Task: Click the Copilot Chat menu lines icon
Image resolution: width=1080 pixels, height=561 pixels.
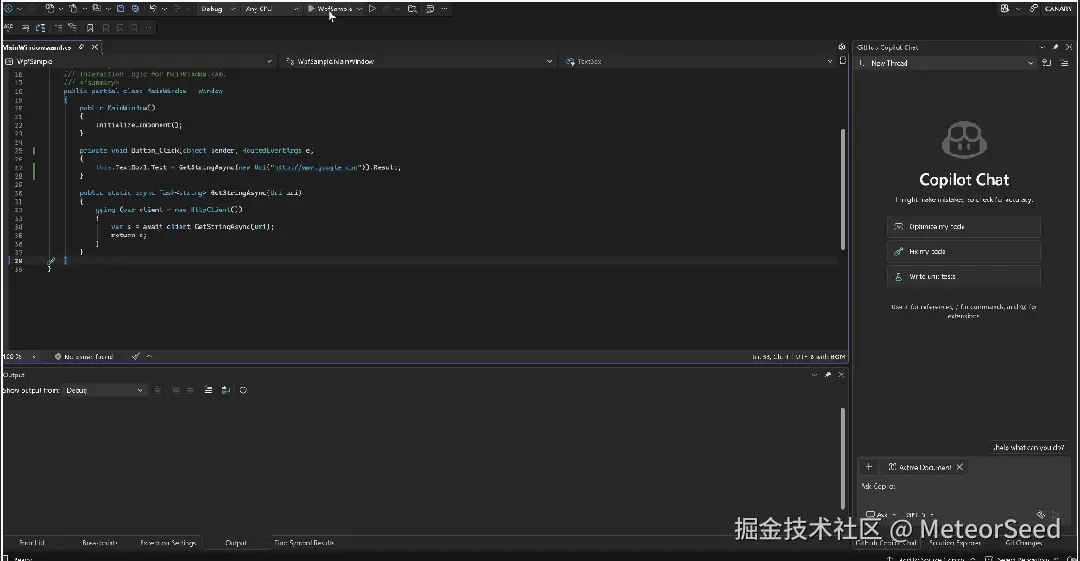Action: 1064,63
